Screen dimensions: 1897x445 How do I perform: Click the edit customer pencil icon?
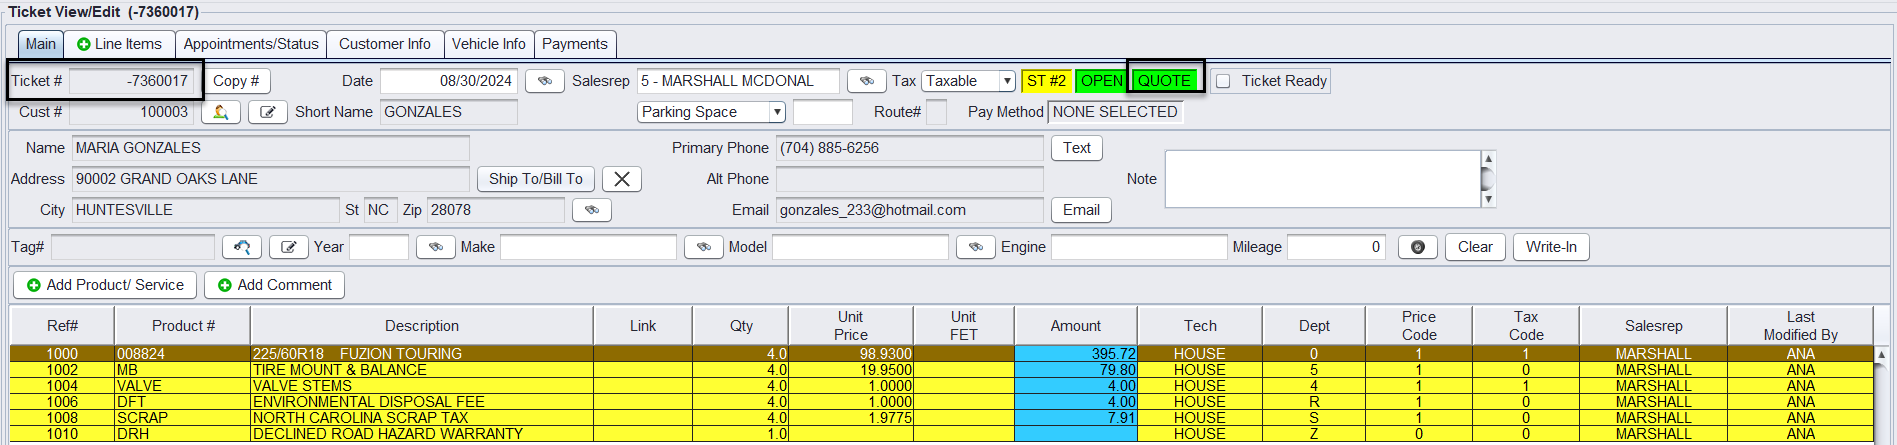coord(268,112)
